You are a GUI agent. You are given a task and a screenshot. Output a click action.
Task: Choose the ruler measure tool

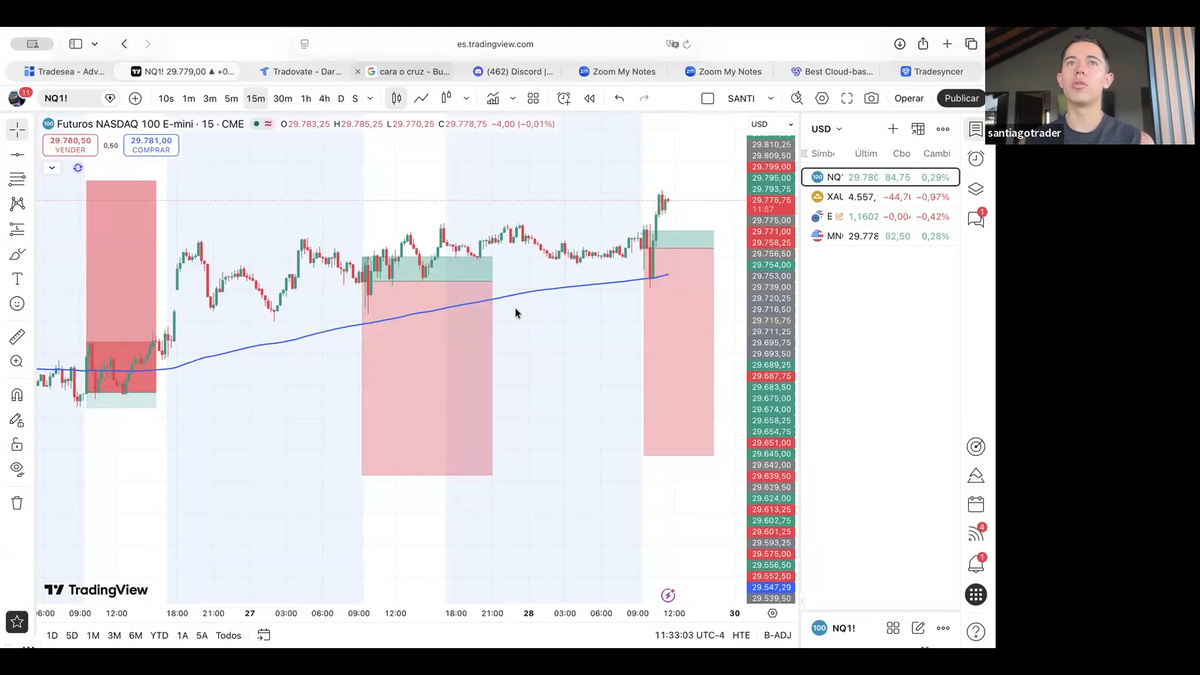click(x=17, y=337)
